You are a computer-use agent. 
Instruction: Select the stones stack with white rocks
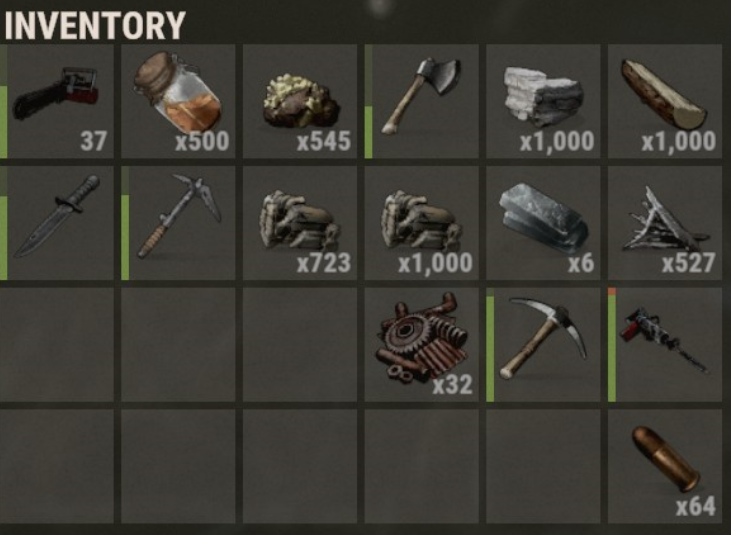coord(543,101)
